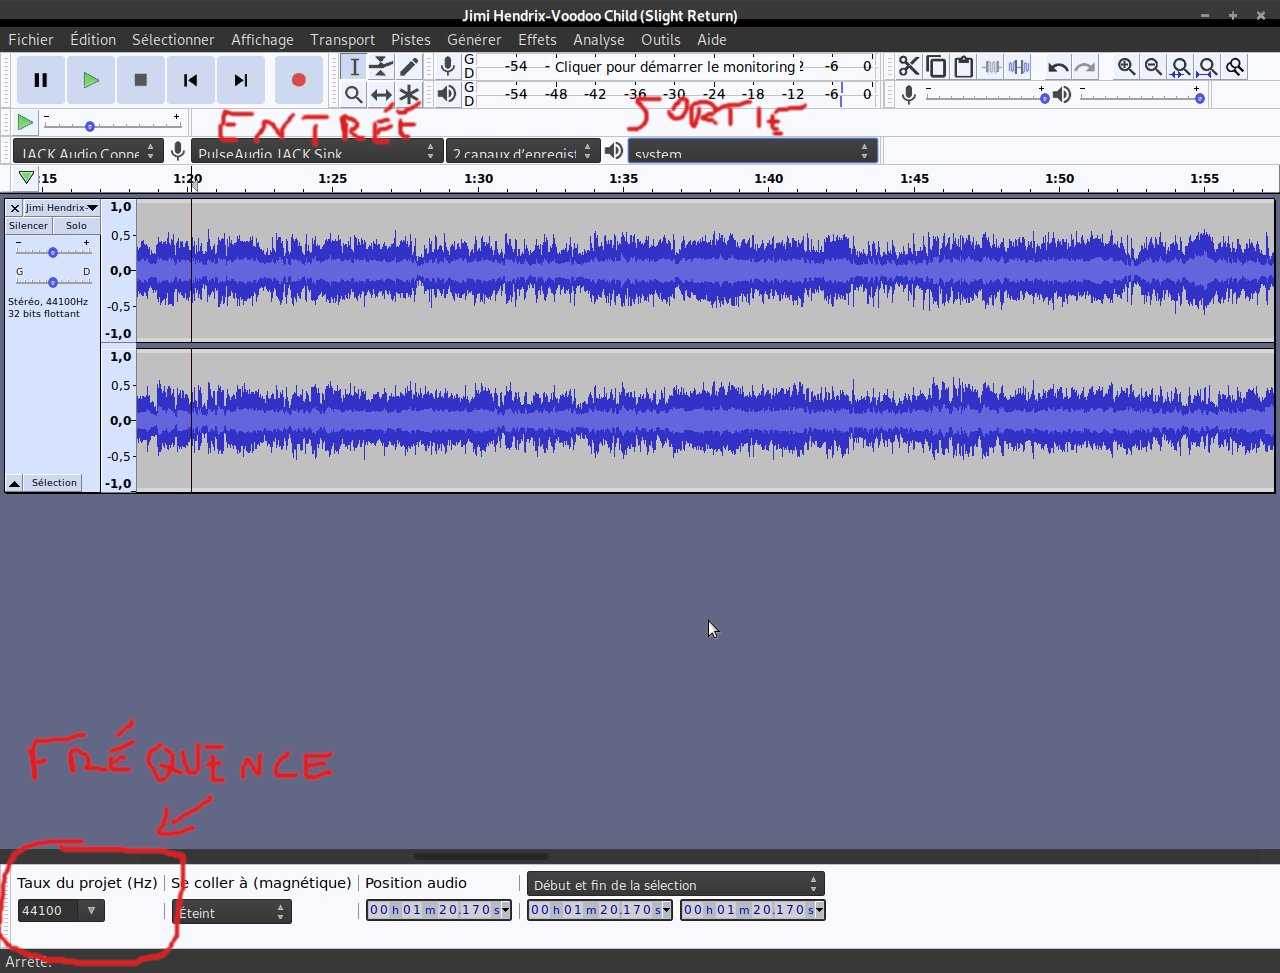
Task: Paste audio with the clipboard icon
Action: coord(964,67)
